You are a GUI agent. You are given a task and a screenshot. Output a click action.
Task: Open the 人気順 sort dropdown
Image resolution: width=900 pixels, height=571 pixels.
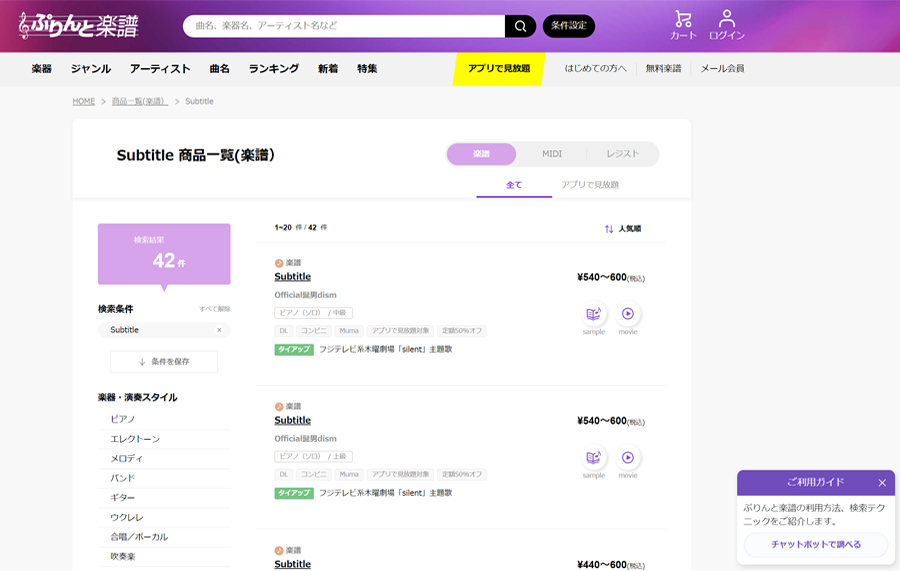click(623, 229)
